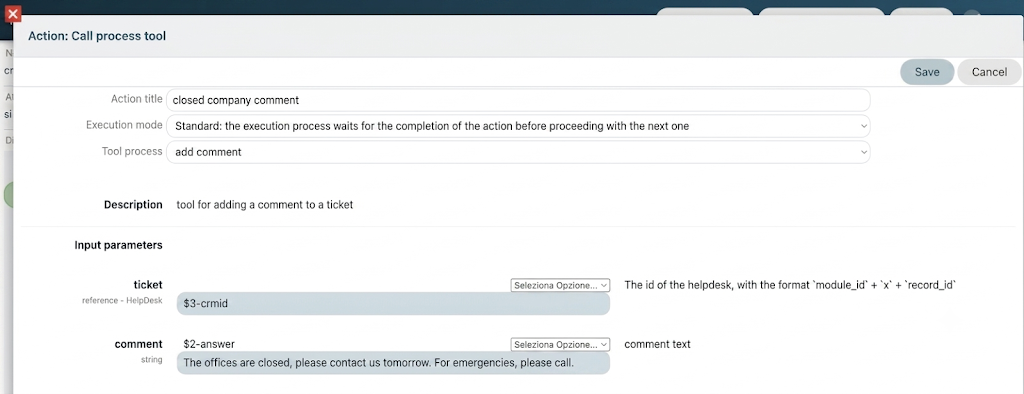
Task: Select the ticket value field '$3-crmid'
Action: pos(393,304)
